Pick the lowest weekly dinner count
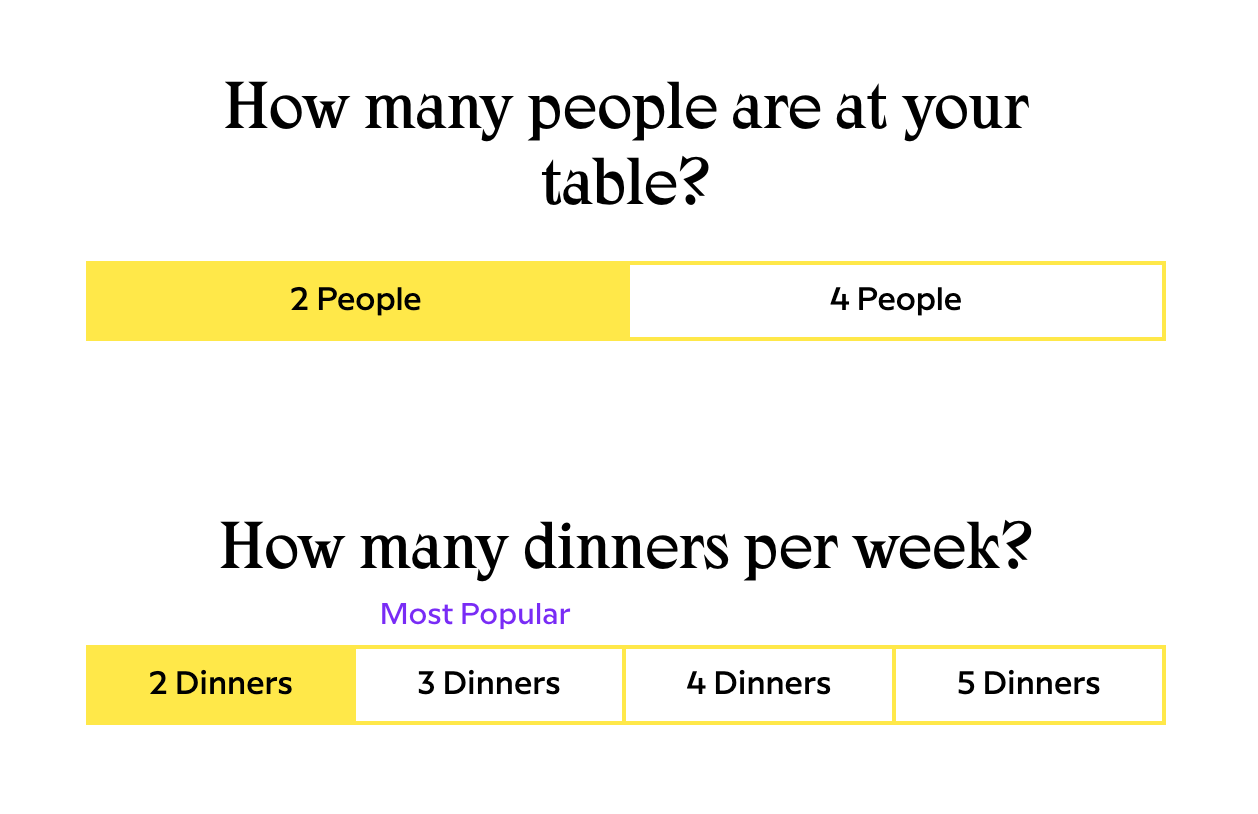 coord(221,684)
